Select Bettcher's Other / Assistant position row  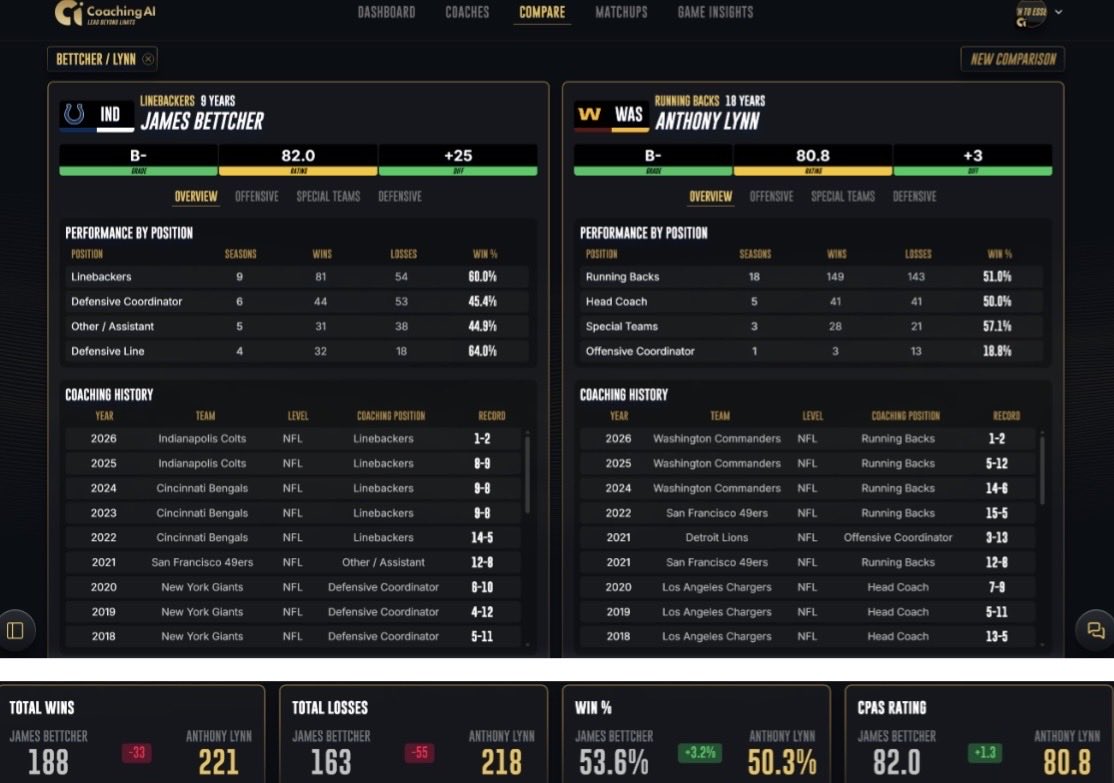pos(297,326)
